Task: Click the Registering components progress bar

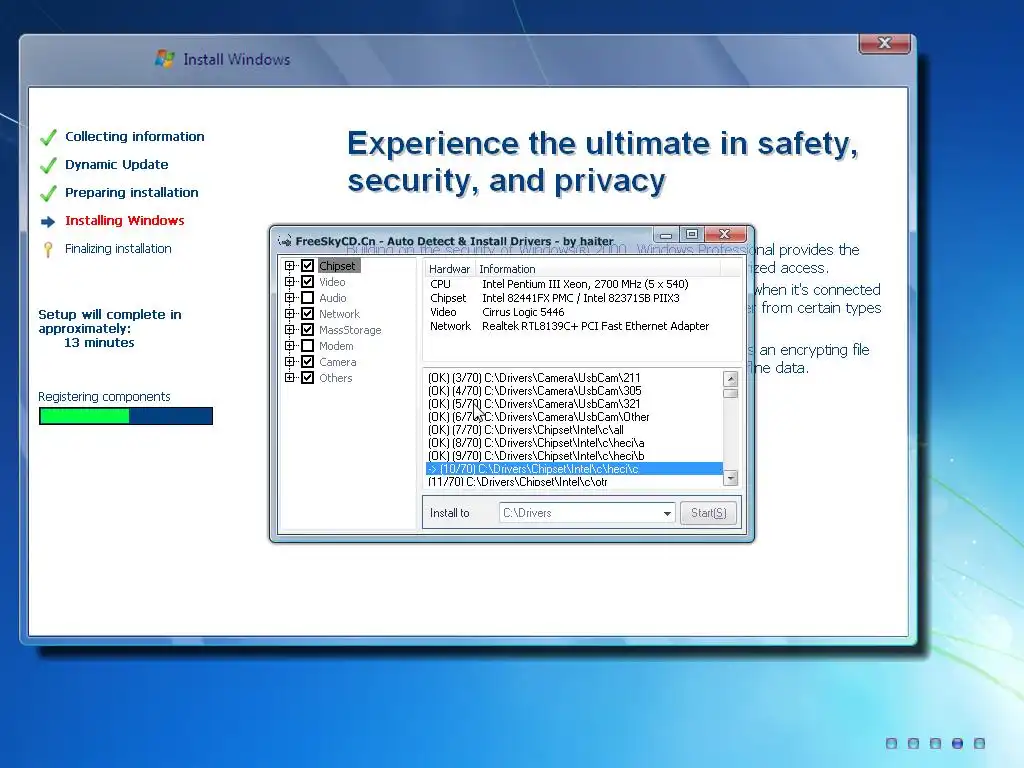Action: pyautogui.click(x=126, y=416)
